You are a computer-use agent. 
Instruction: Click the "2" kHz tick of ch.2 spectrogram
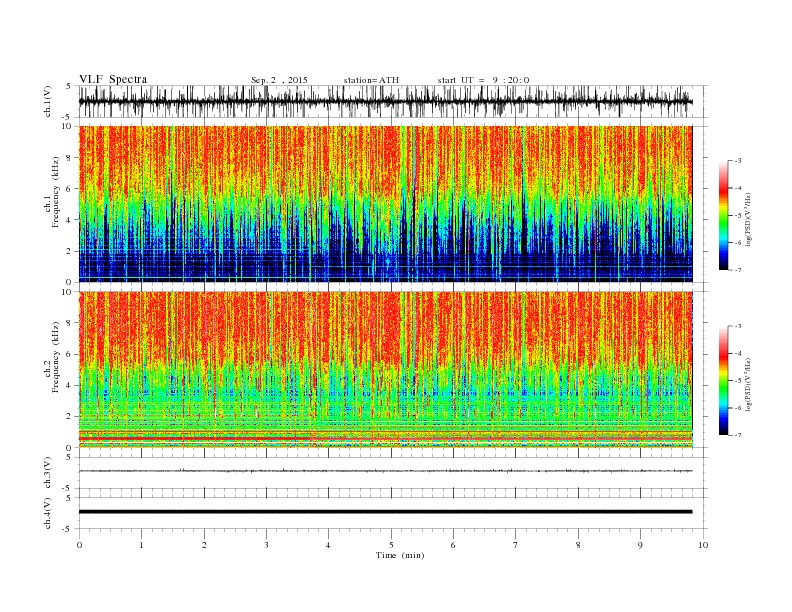69,417
